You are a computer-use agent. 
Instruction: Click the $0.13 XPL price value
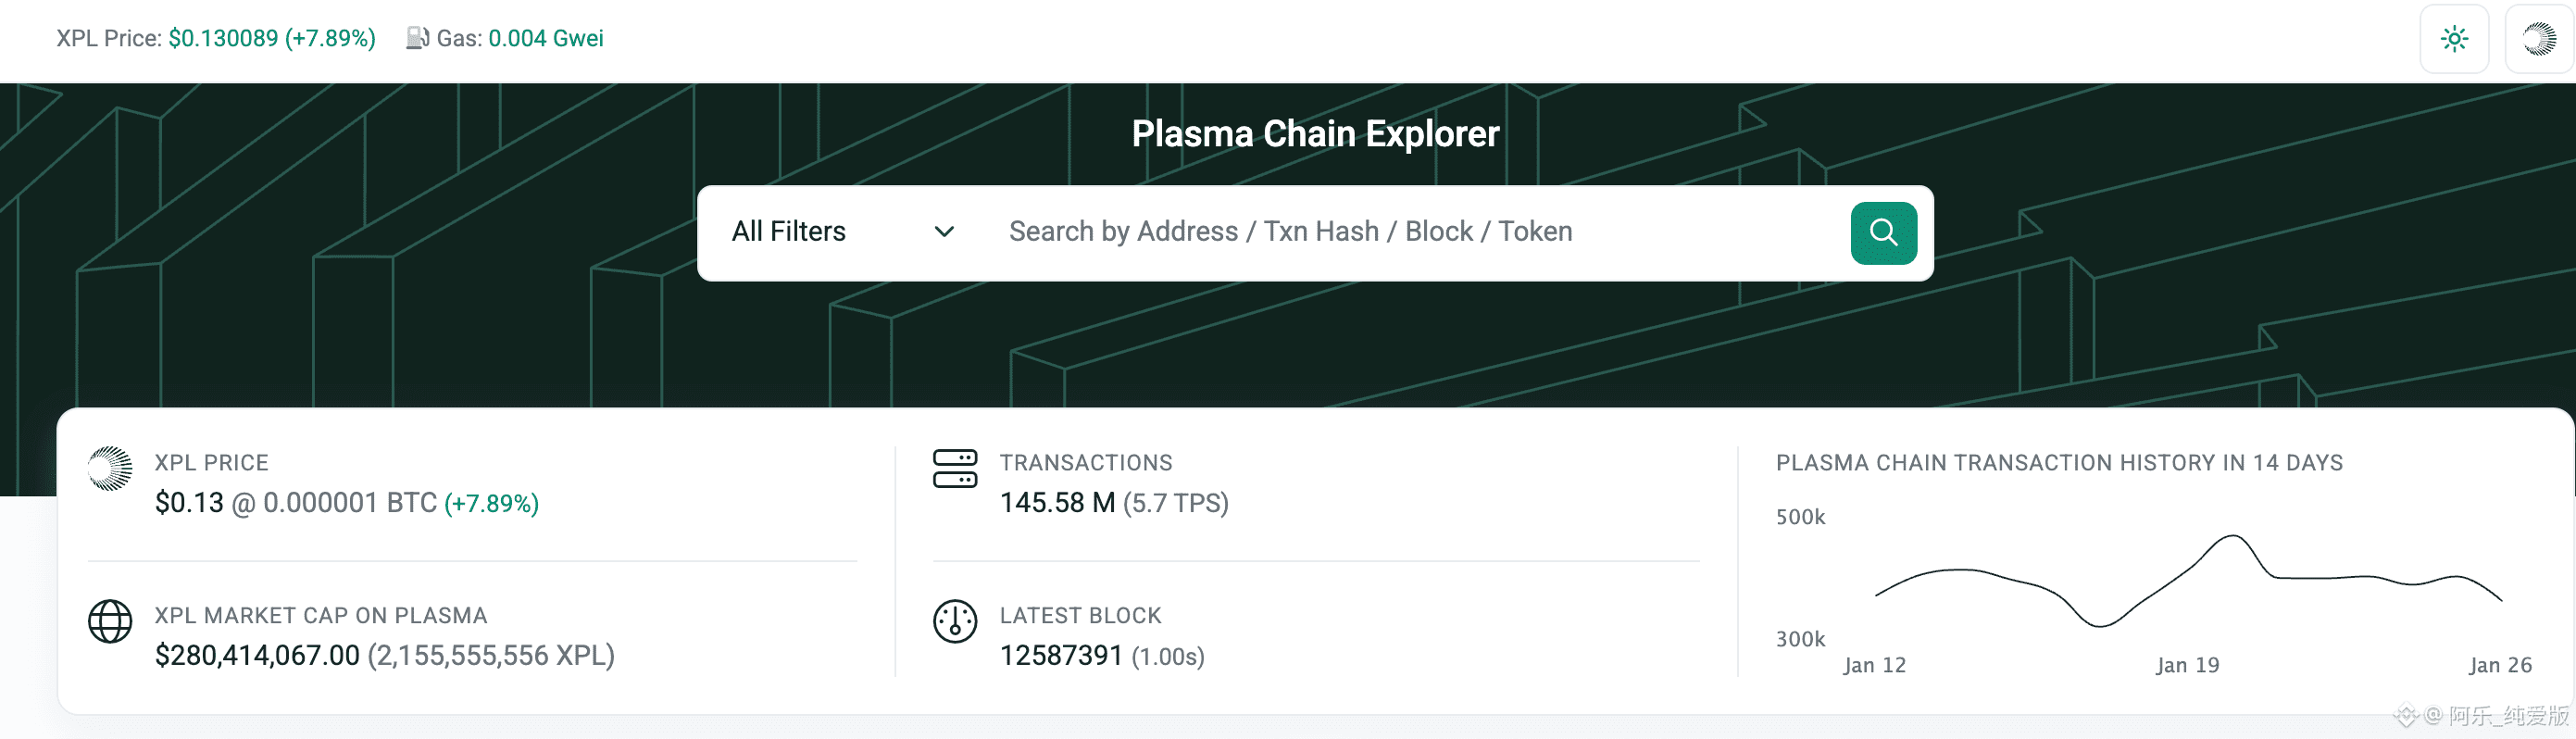tap(189, 502)
